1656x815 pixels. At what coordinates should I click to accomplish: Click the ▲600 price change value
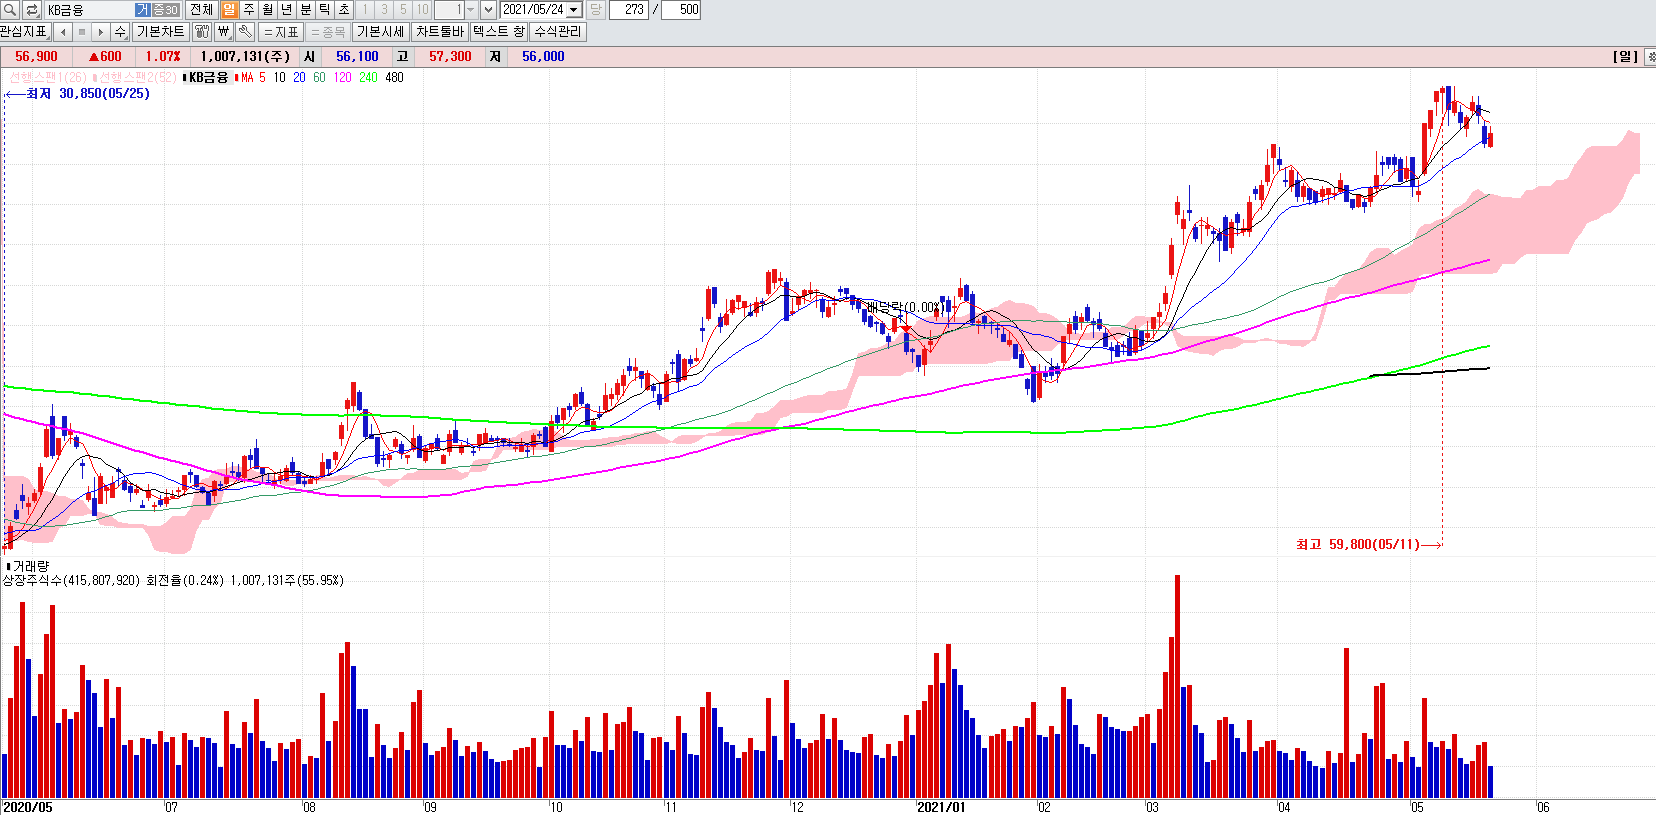click(105, 57)
